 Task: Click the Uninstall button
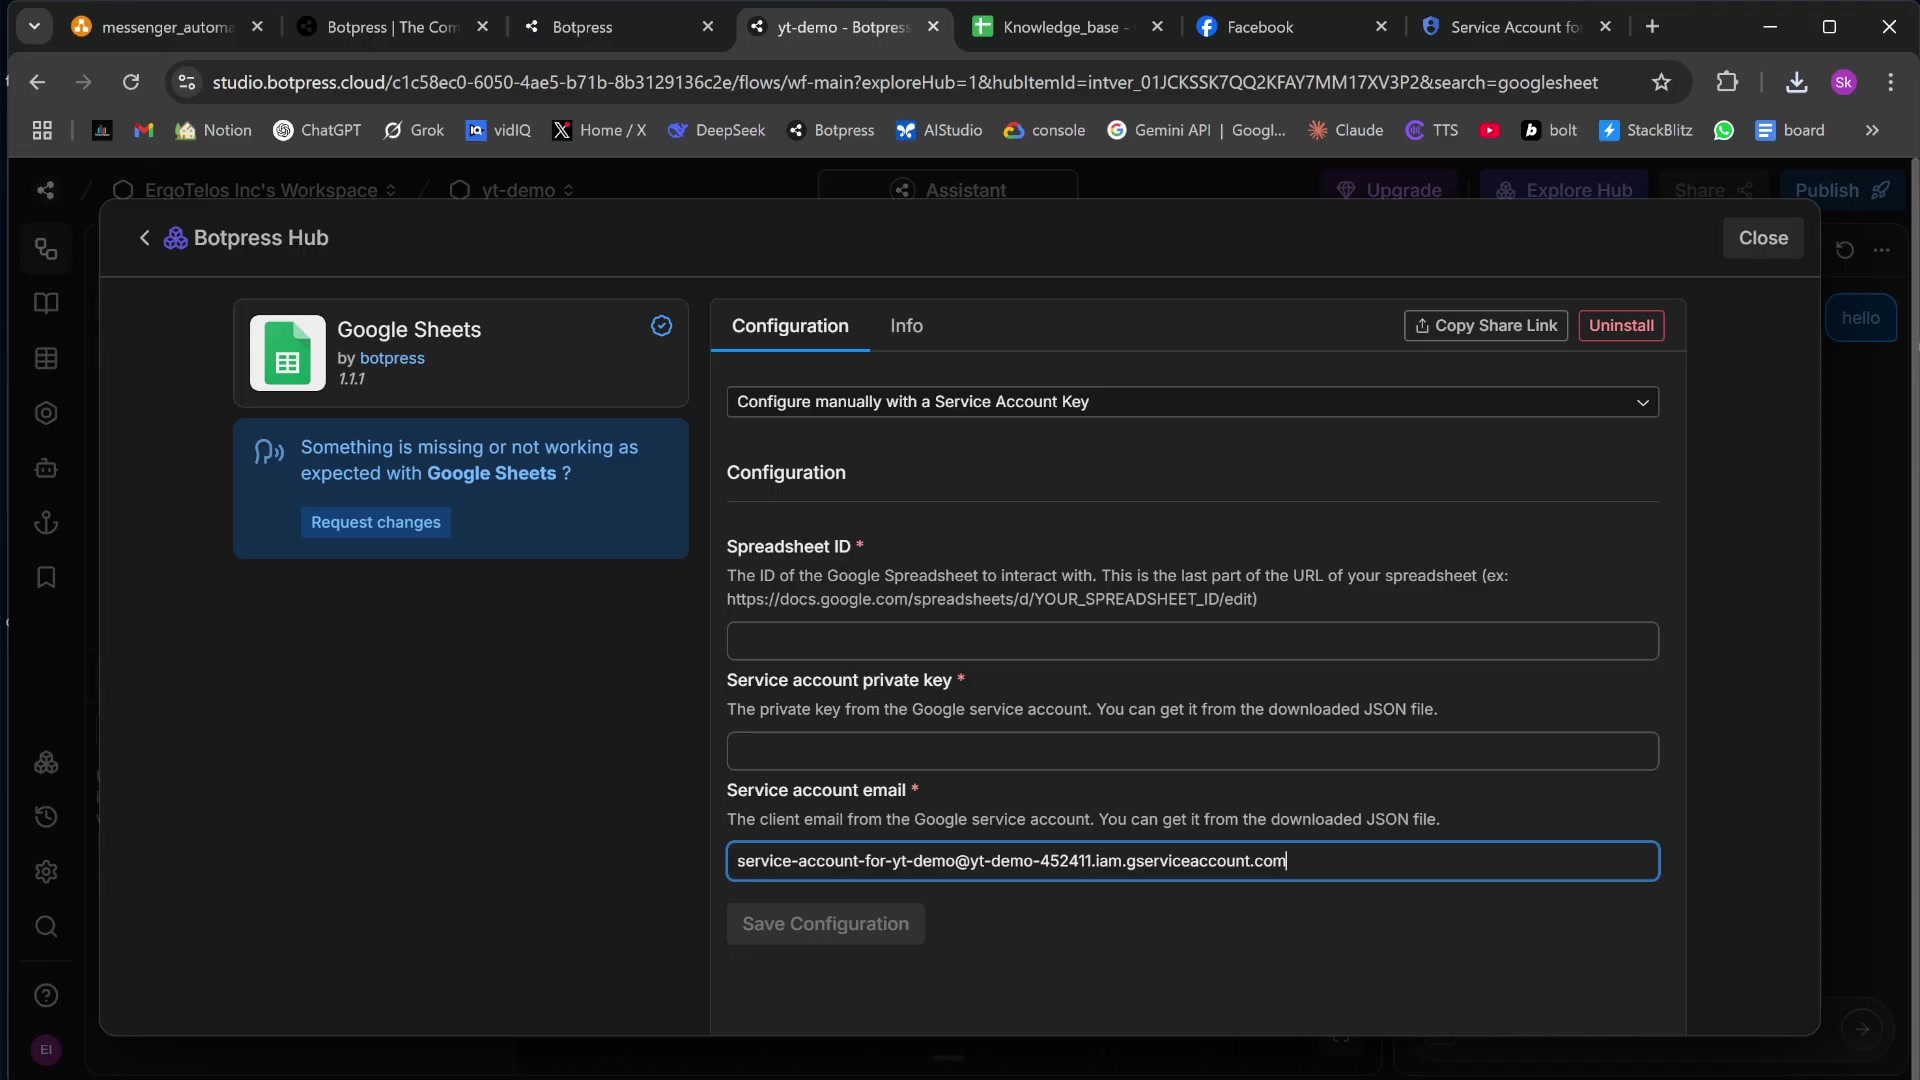click(1621, 326)
